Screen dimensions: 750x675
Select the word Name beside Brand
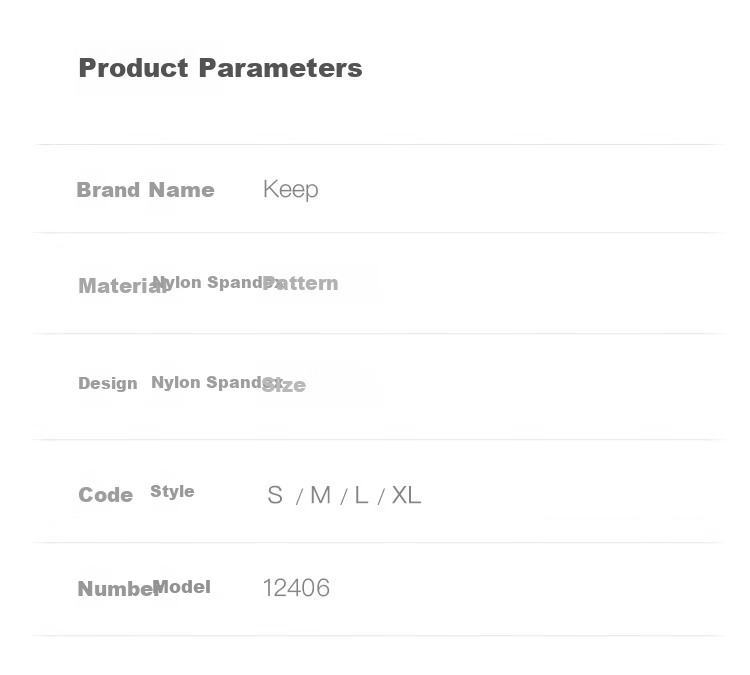coord(182,190)
